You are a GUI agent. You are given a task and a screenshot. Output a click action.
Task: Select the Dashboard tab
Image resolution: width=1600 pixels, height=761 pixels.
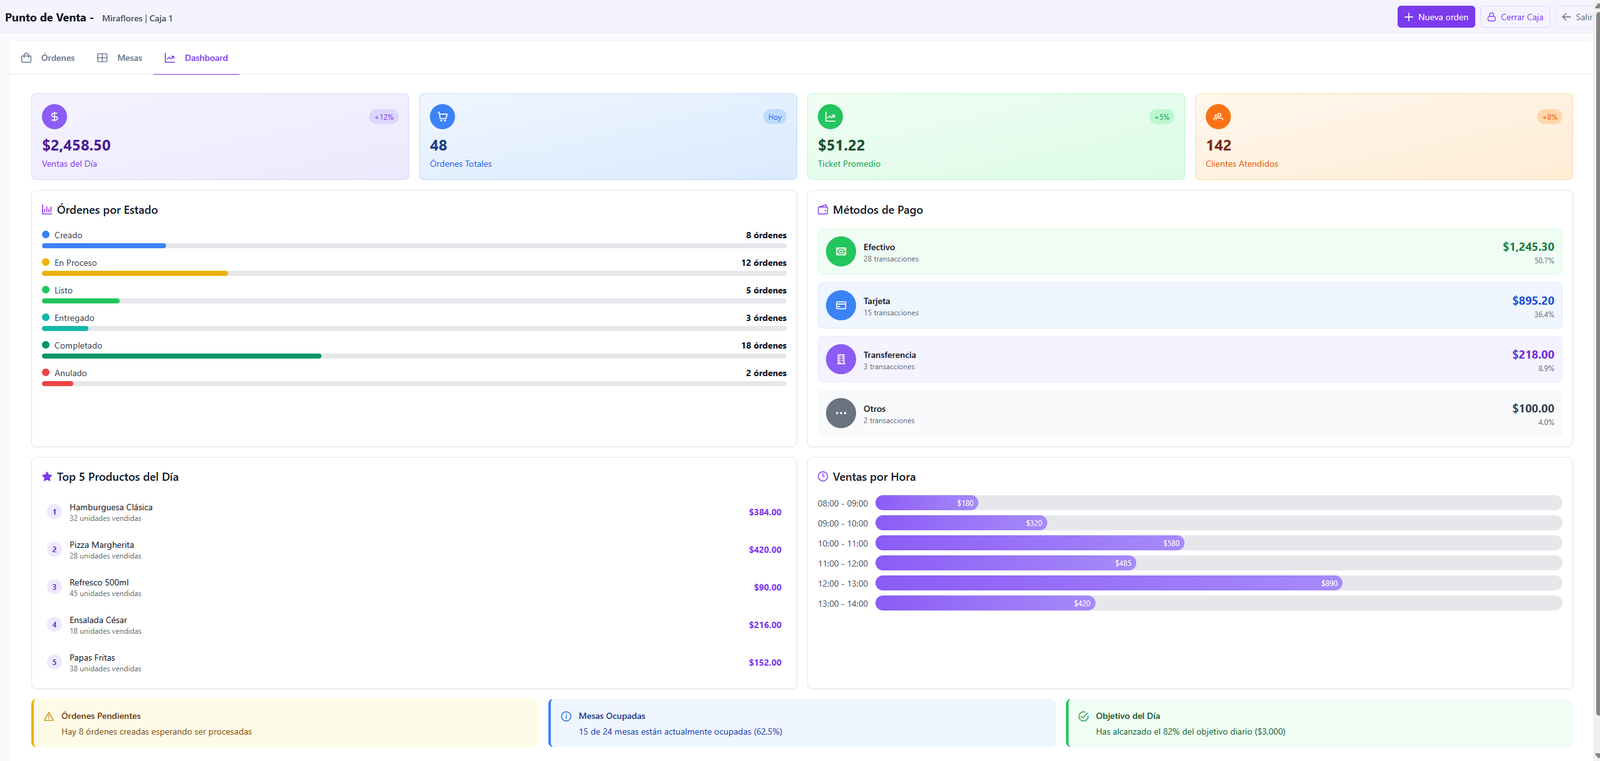pos(197,58)
